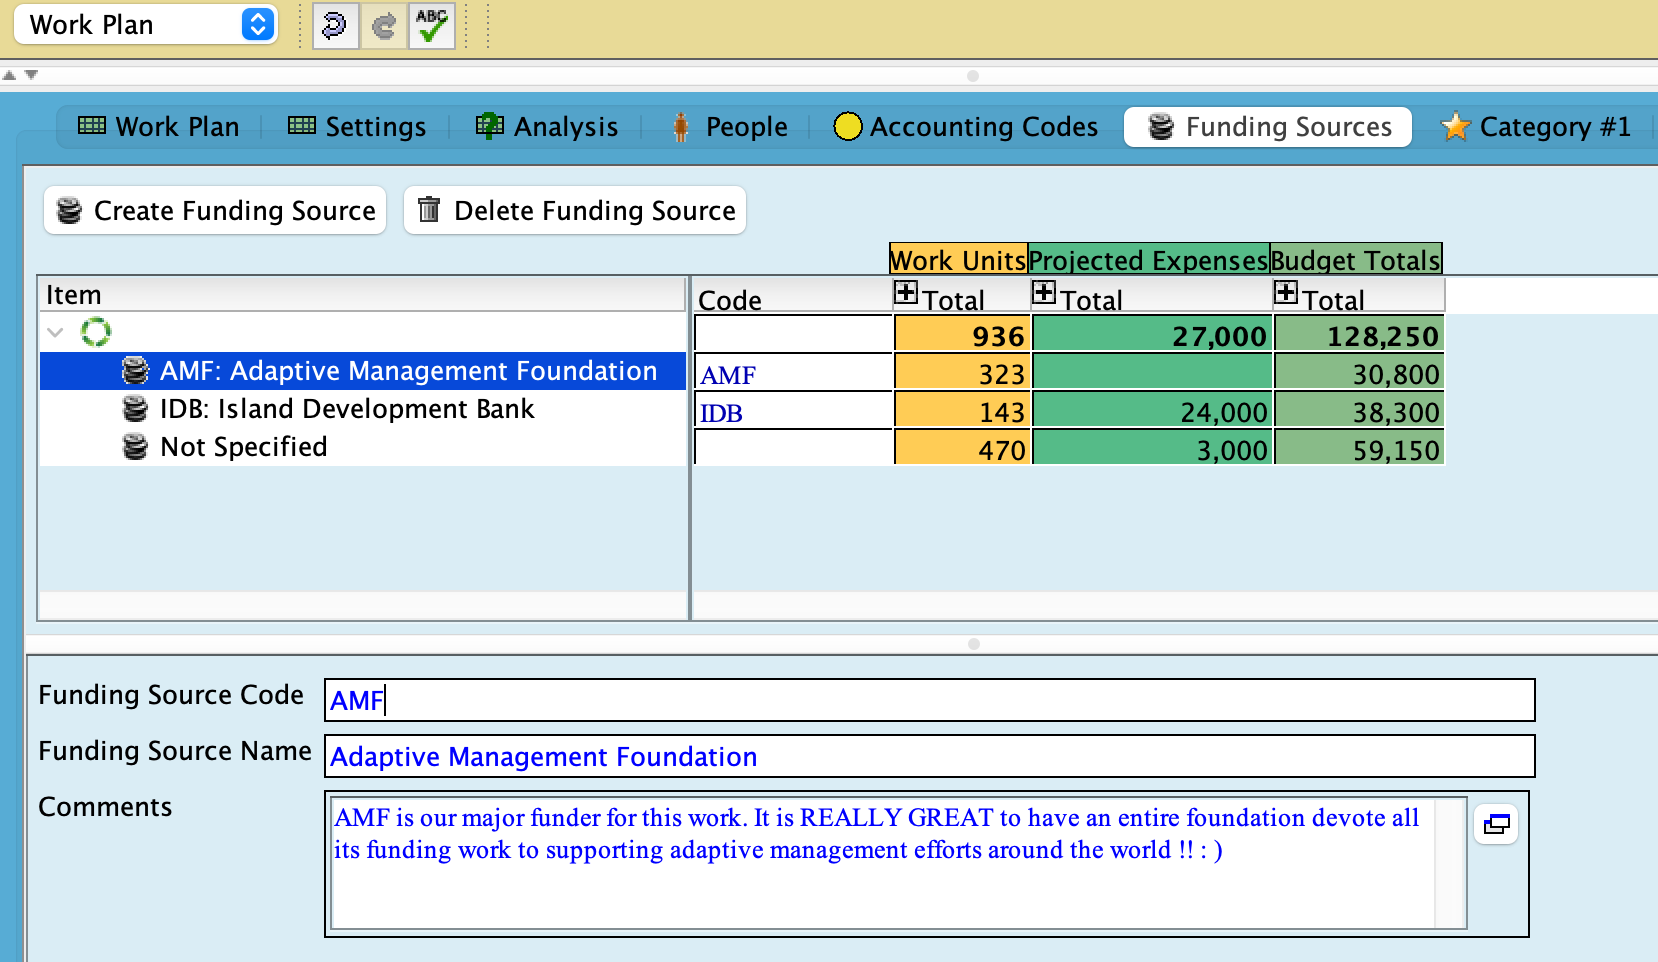Collapse the root tree node chevron
Screen dimensions: 1658x962
[56, 332]
